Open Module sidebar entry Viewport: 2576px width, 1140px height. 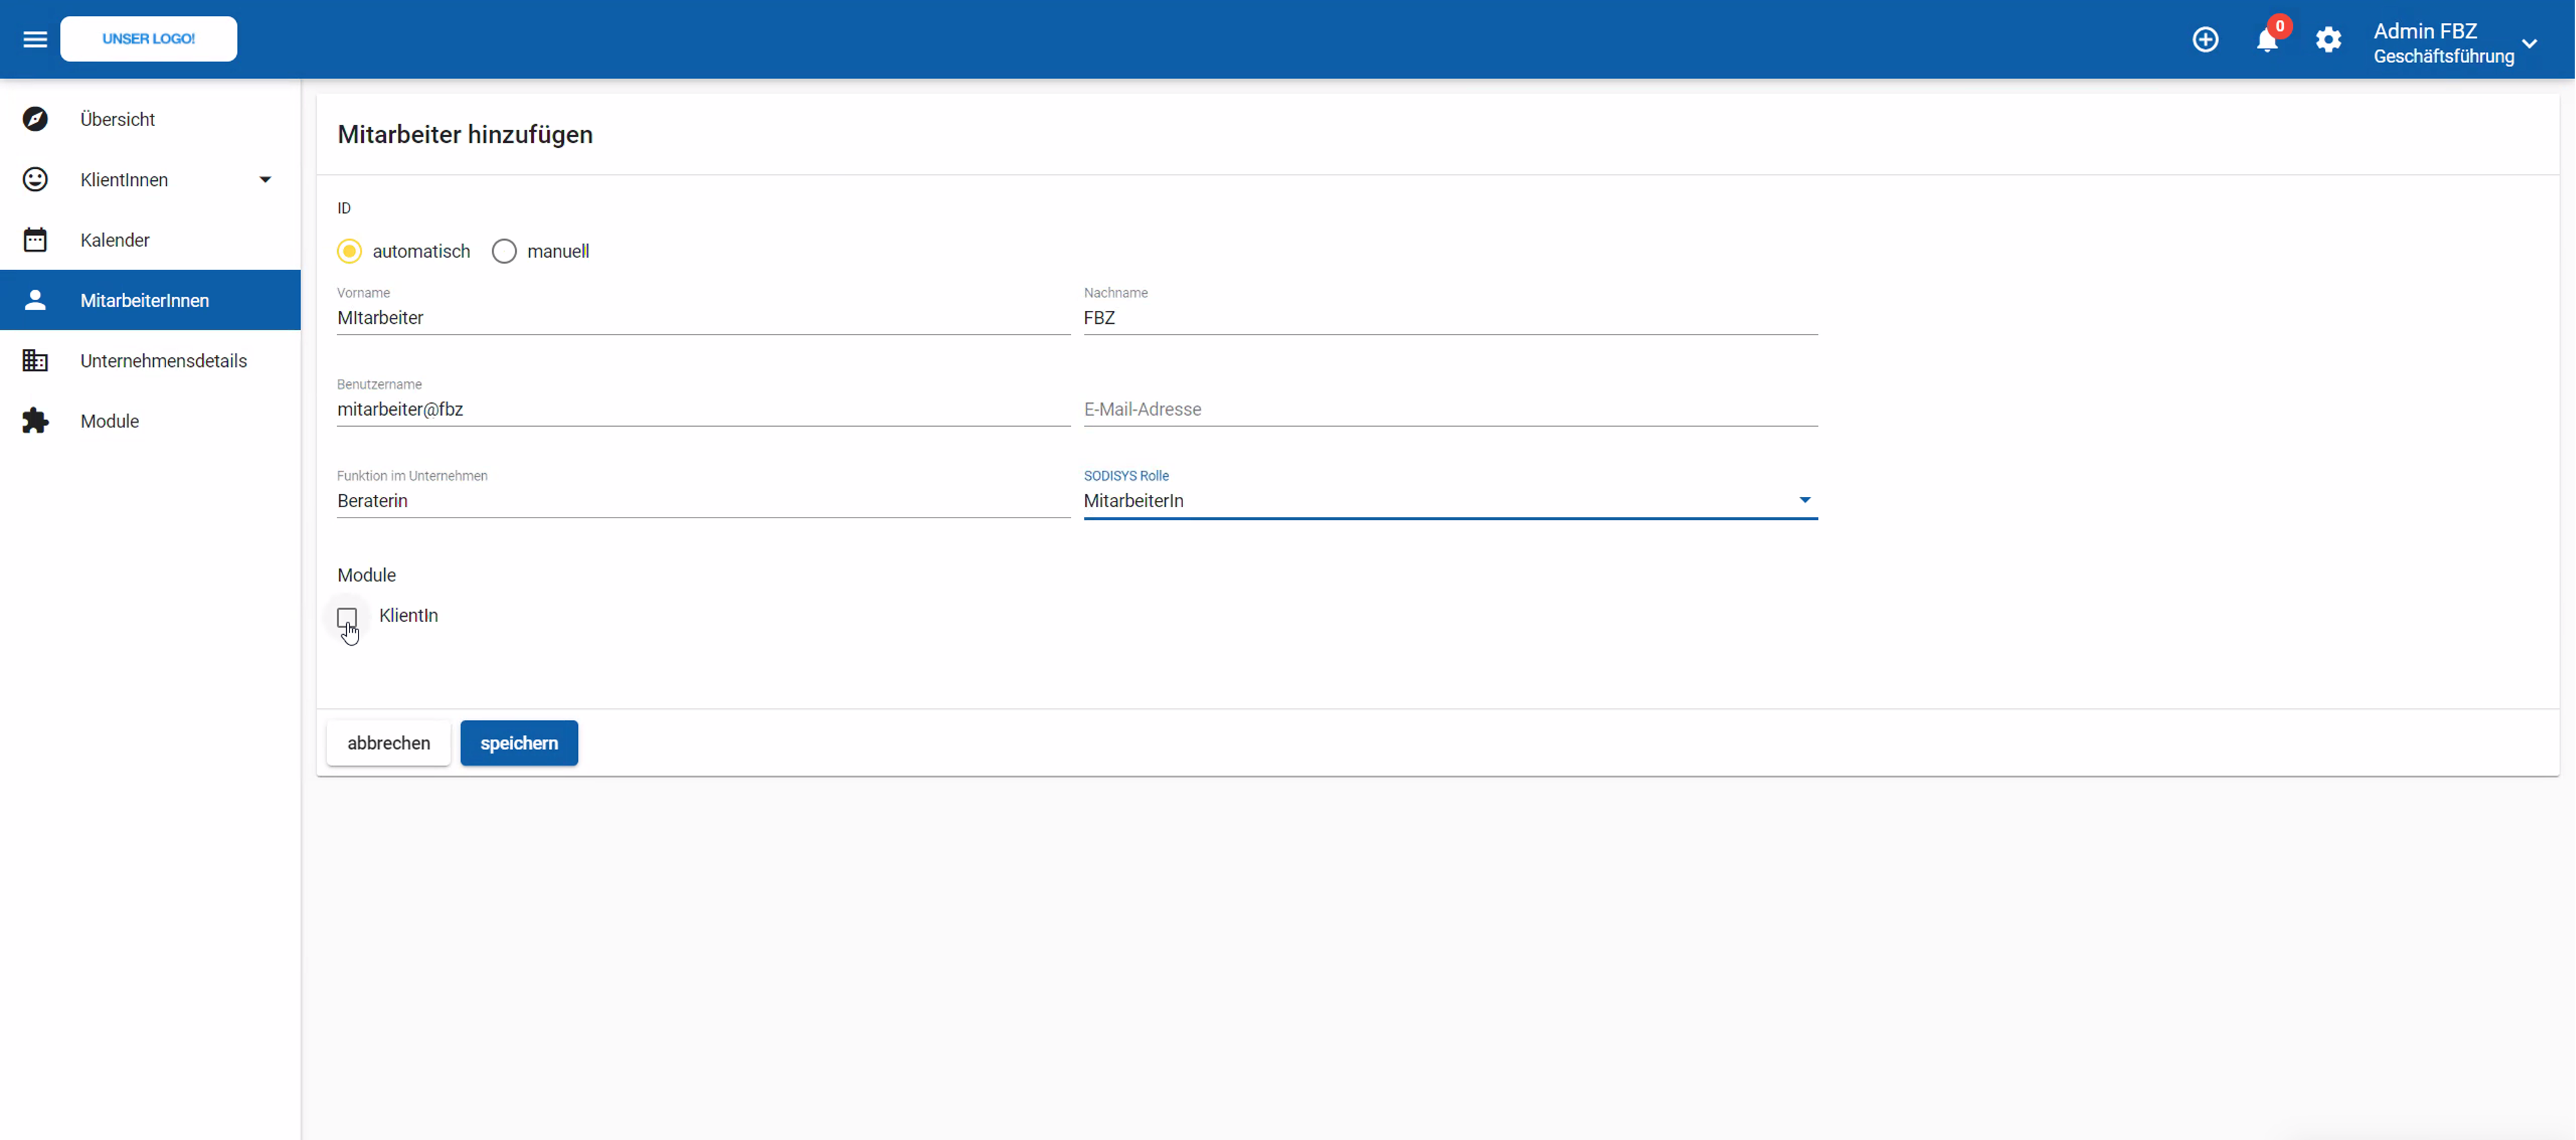click(x=150, y=421)
